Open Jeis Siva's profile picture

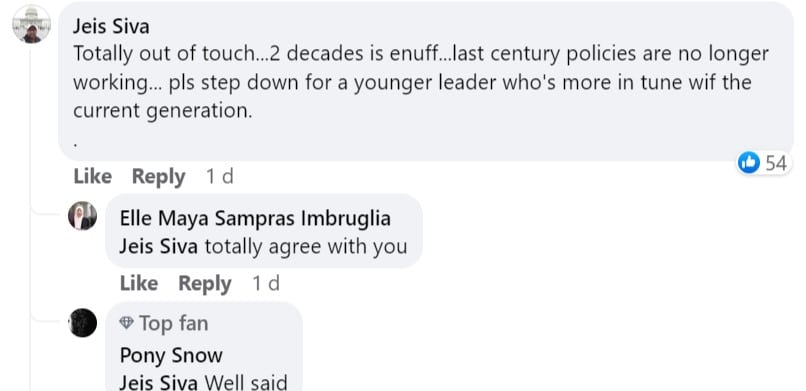tap(31, 24)
